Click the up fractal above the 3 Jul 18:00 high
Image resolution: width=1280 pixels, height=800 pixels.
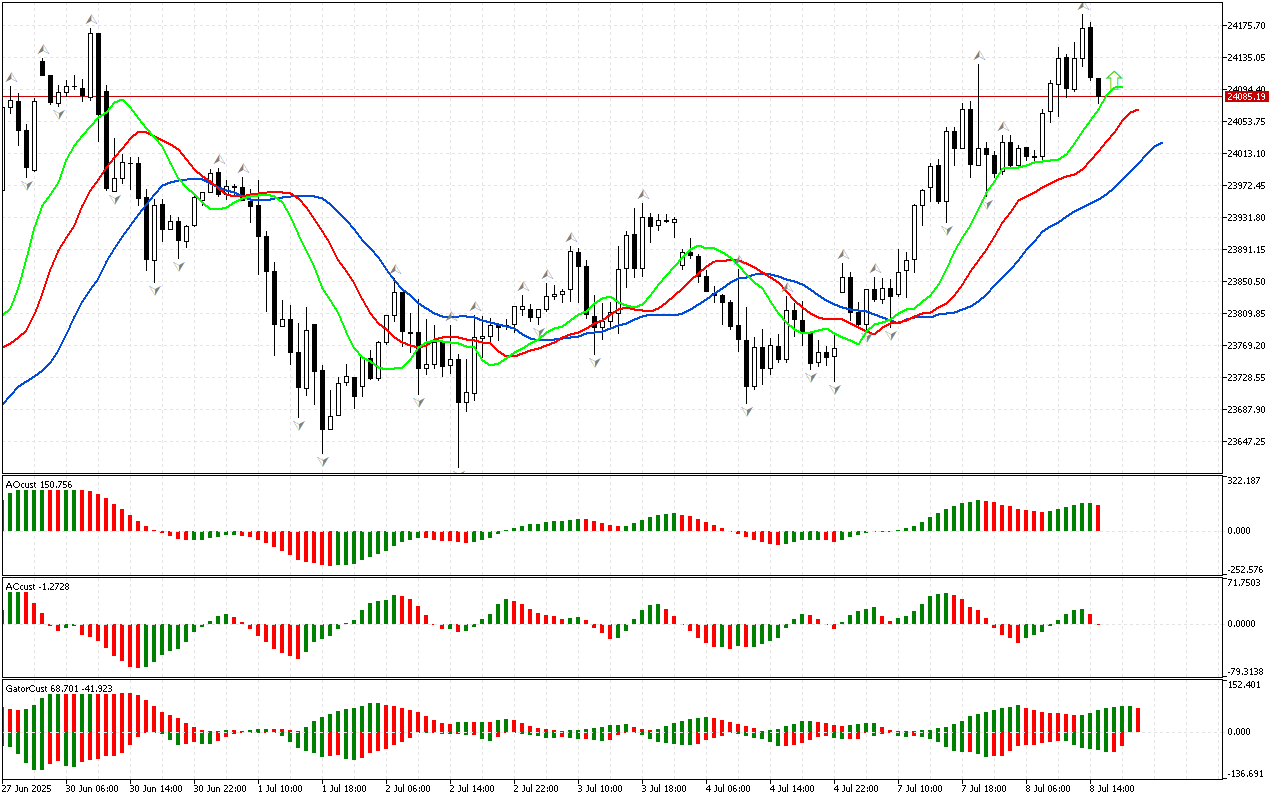coord(645,193)
